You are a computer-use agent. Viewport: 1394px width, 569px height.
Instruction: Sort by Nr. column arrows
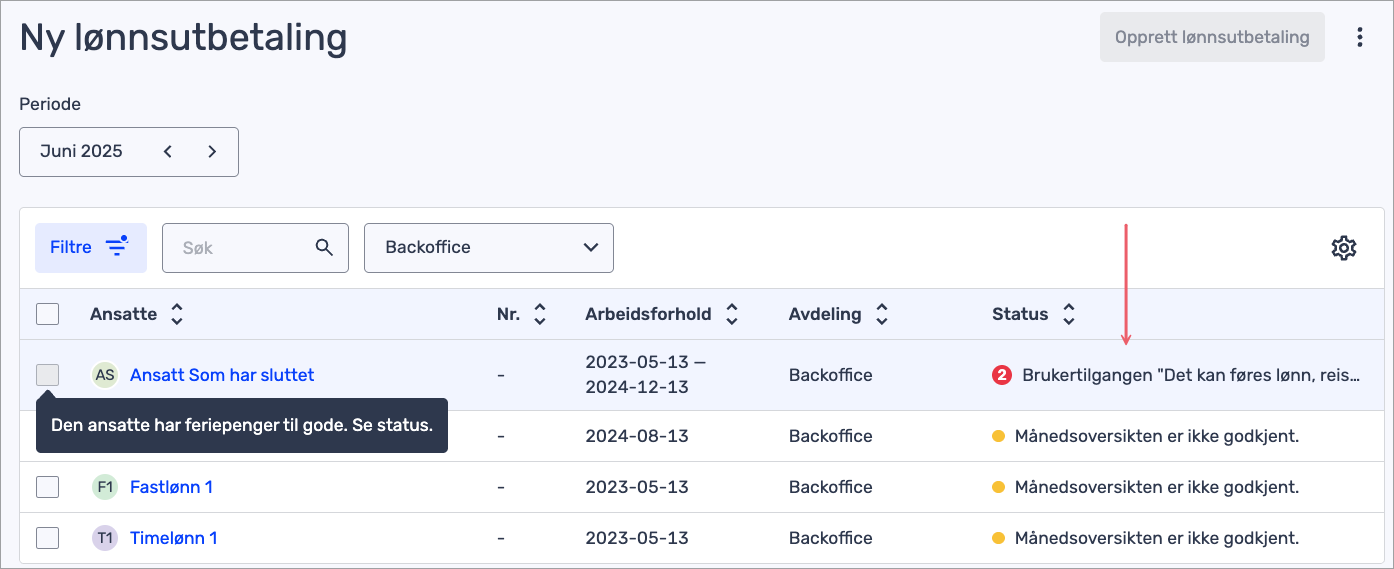[540, 314]
